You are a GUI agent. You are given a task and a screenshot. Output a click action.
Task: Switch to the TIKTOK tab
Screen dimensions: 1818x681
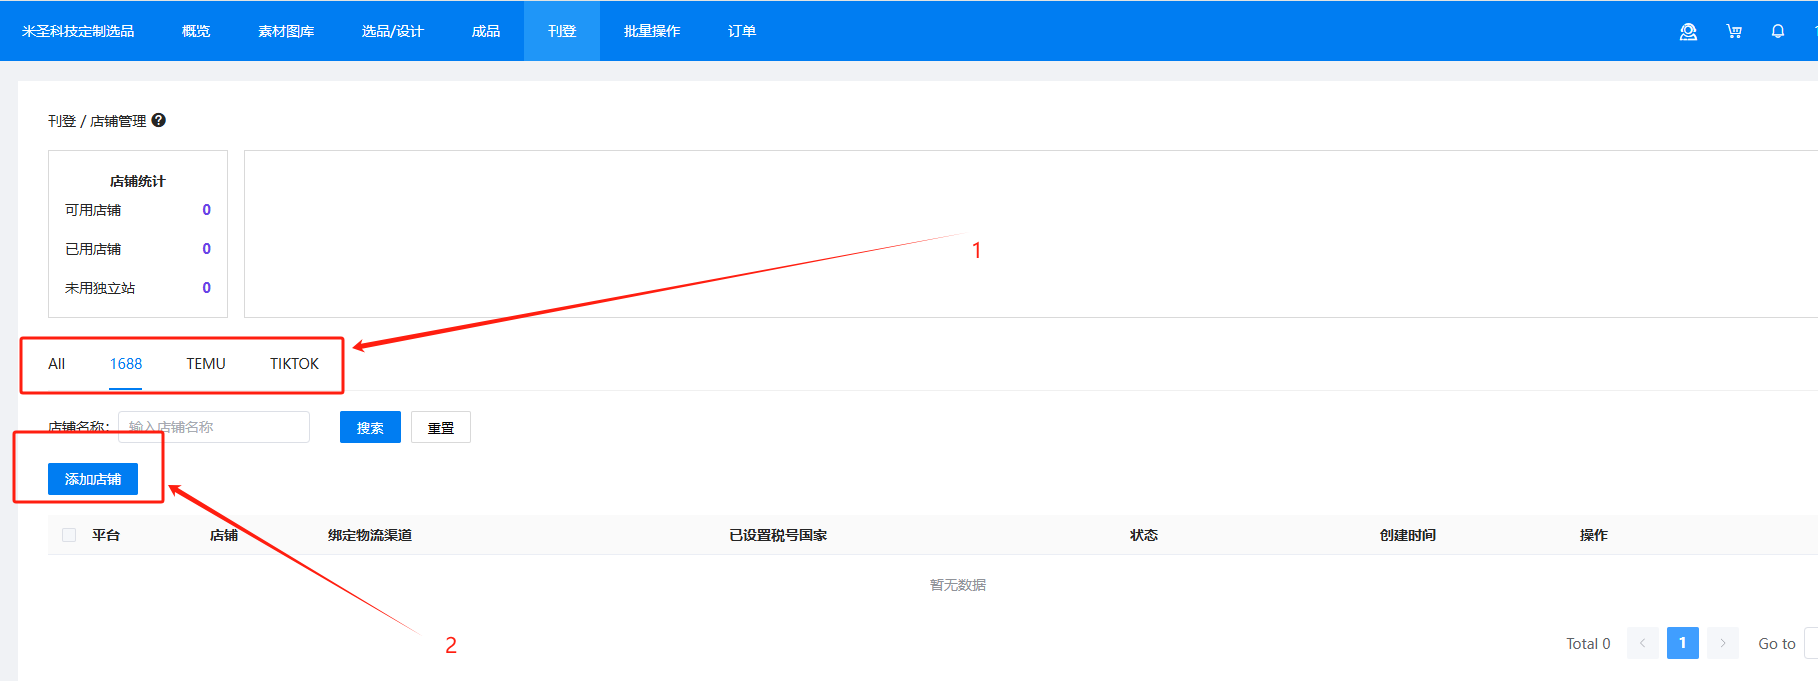294,364
